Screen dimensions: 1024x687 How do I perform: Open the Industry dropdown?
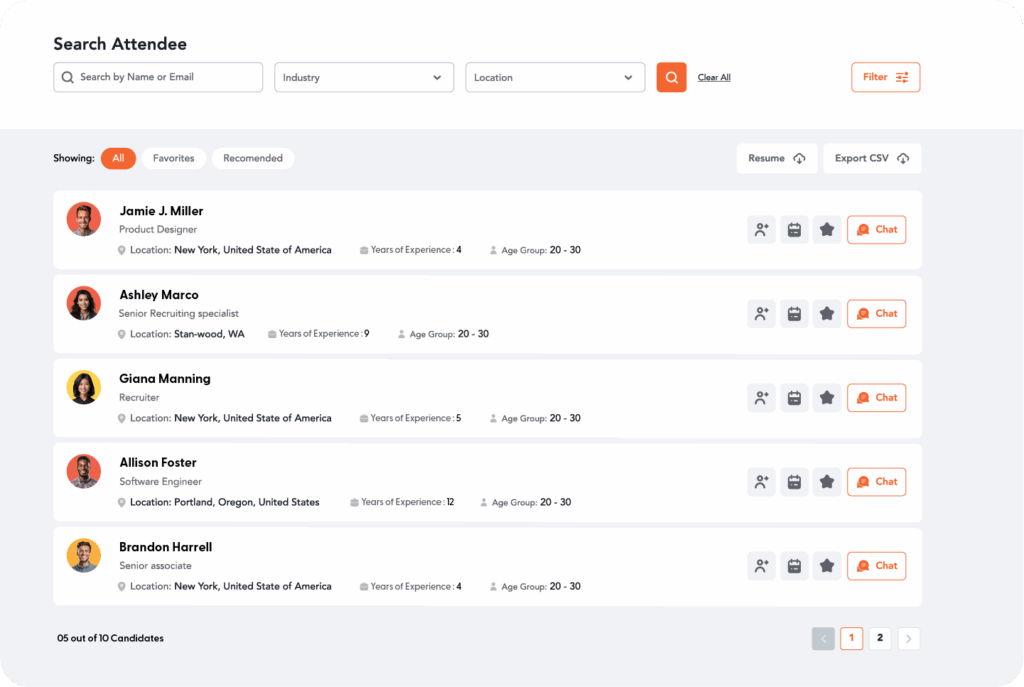(364, 77)
